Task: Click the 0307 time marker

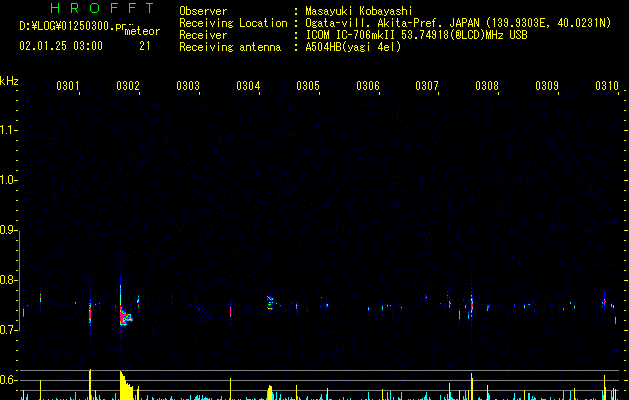Action: coord(427,85)
